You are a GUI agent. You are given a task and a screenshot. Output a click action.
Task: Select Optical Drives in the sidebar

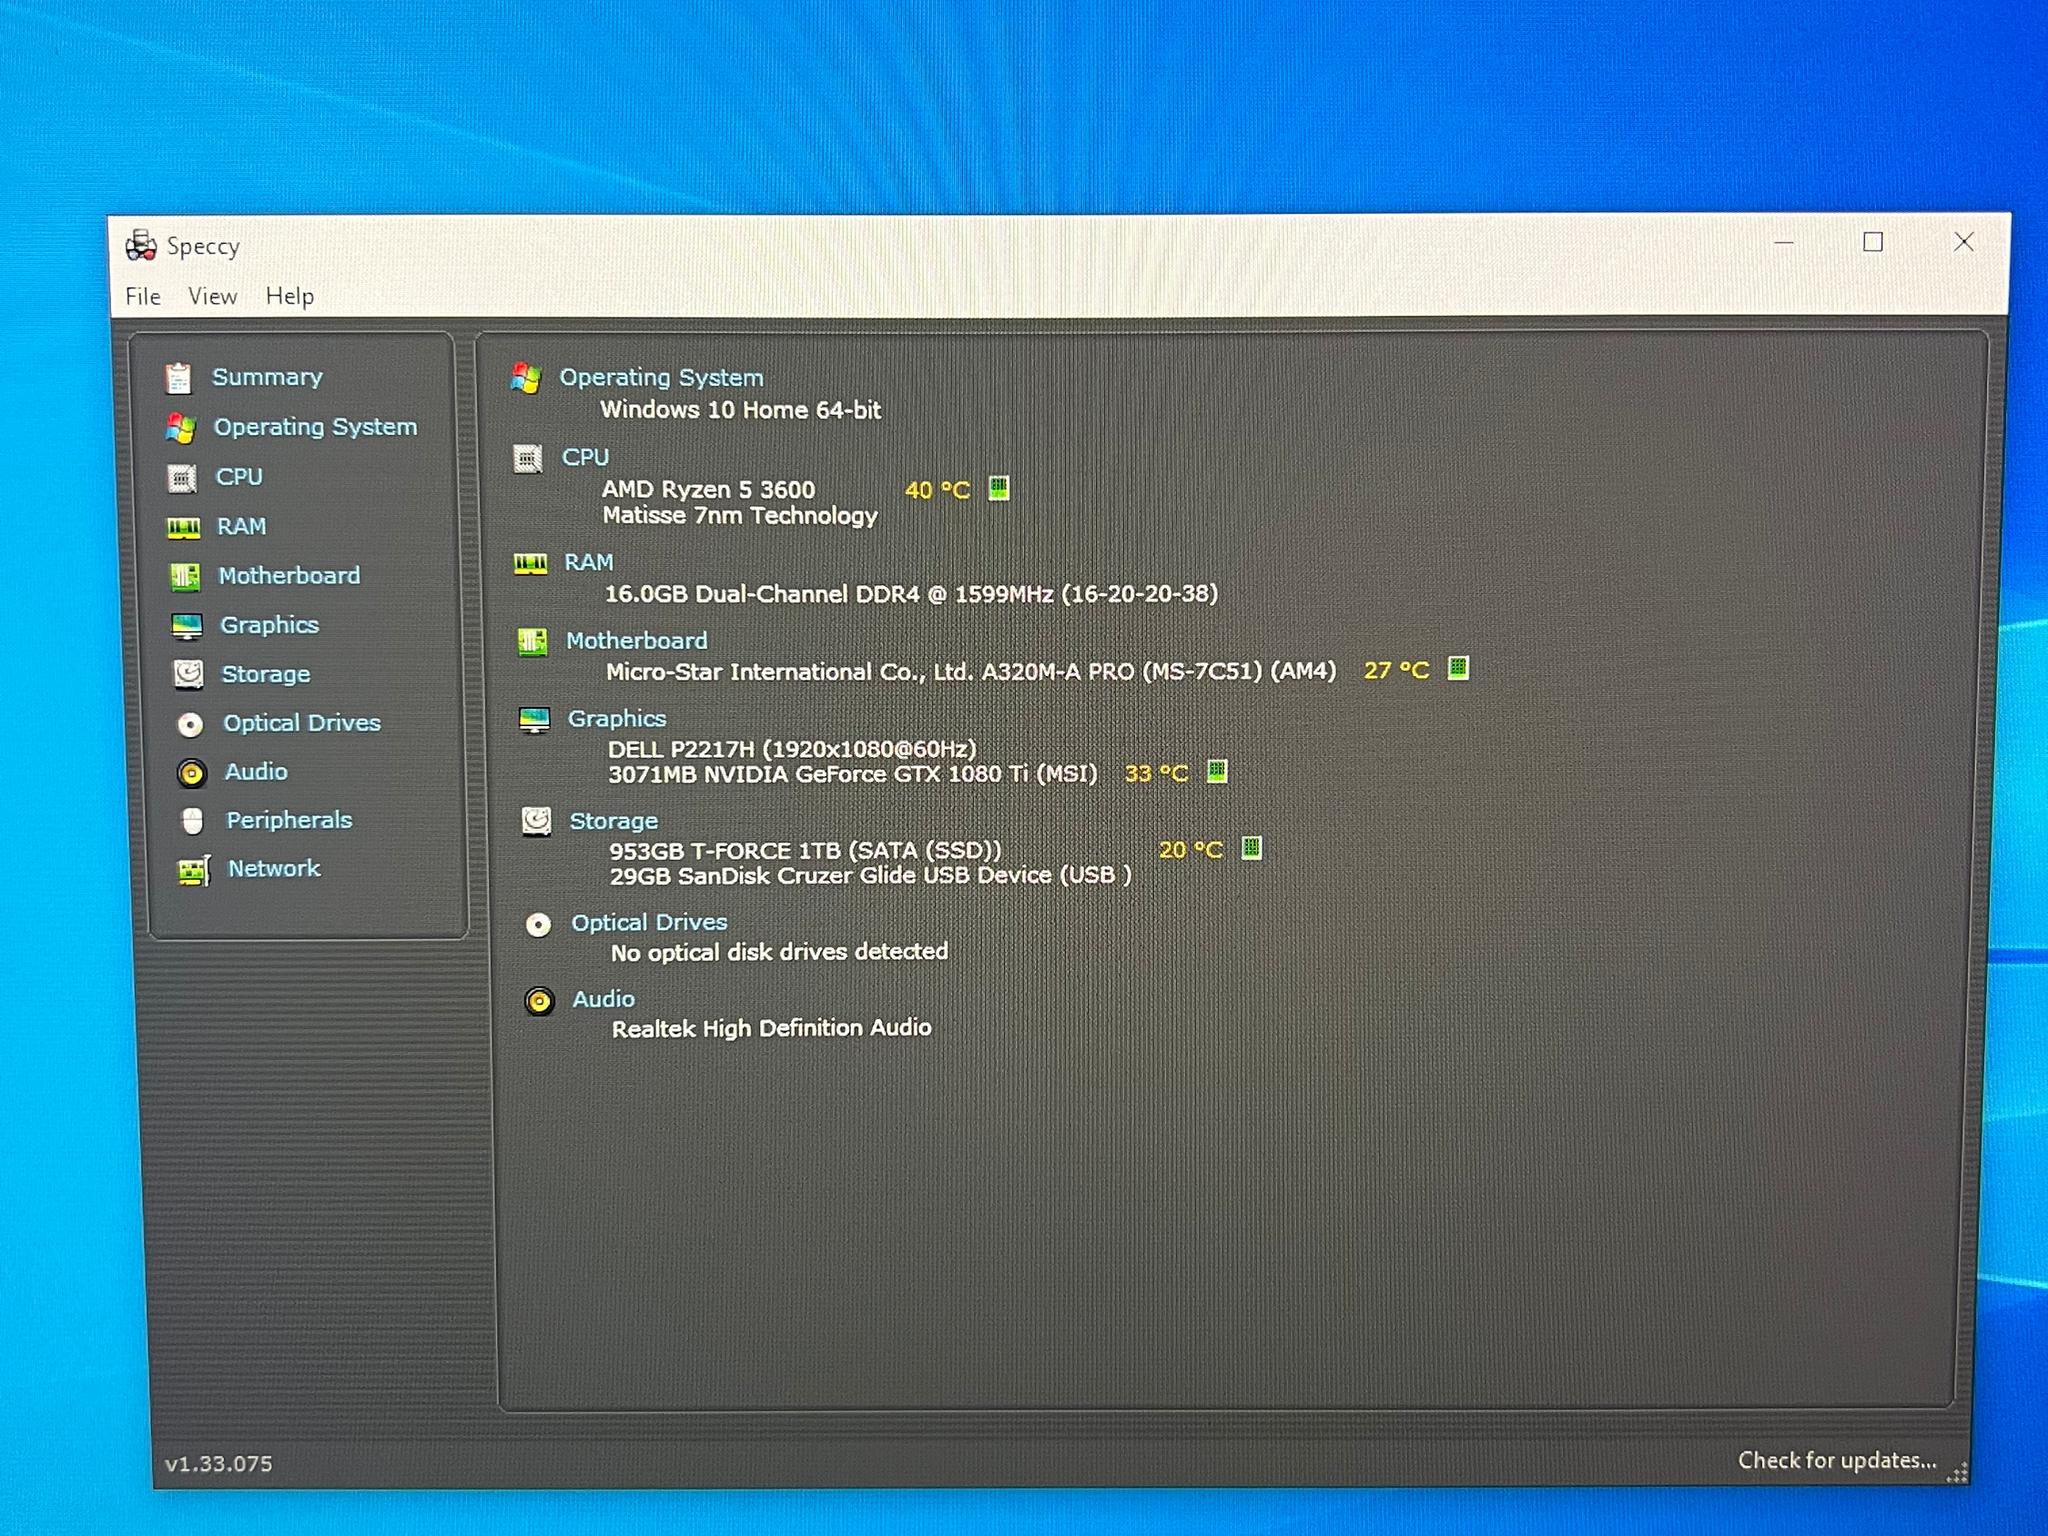(x=301, y=723)
